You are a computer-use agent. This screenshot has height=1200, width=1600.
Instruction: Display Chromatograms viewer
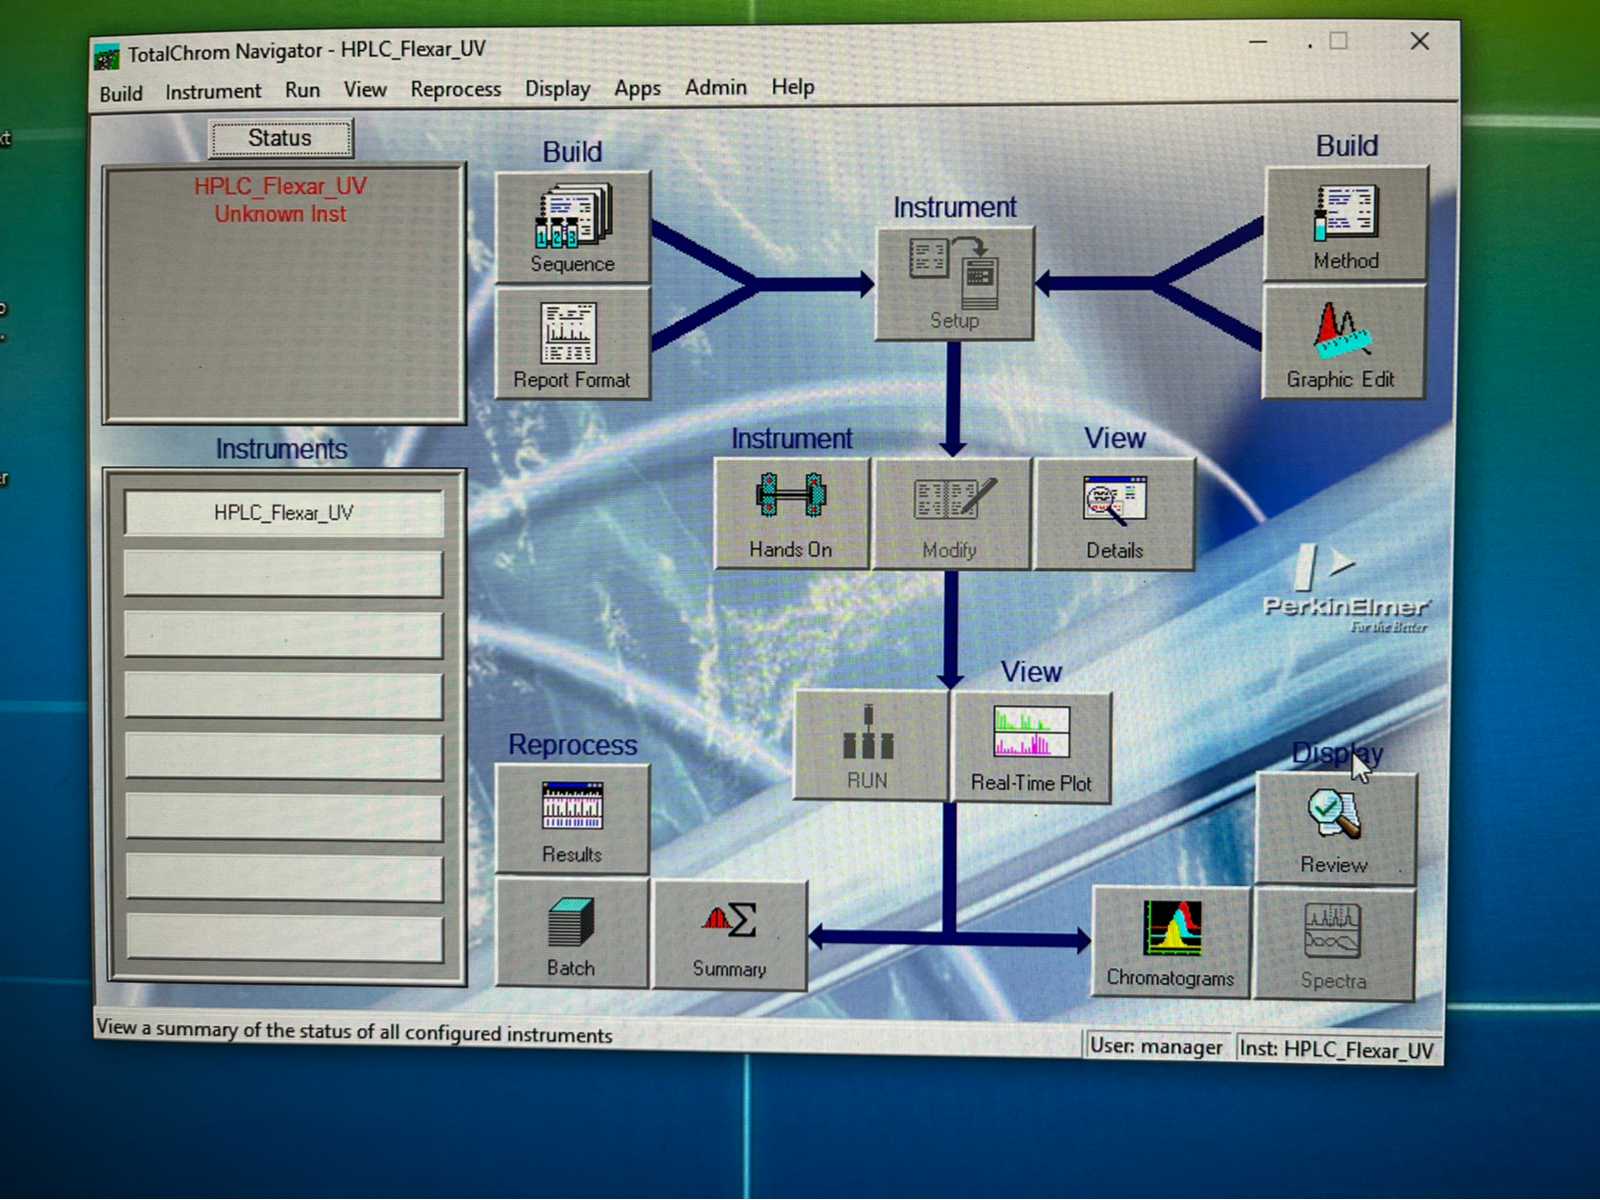pos(1170,941)
